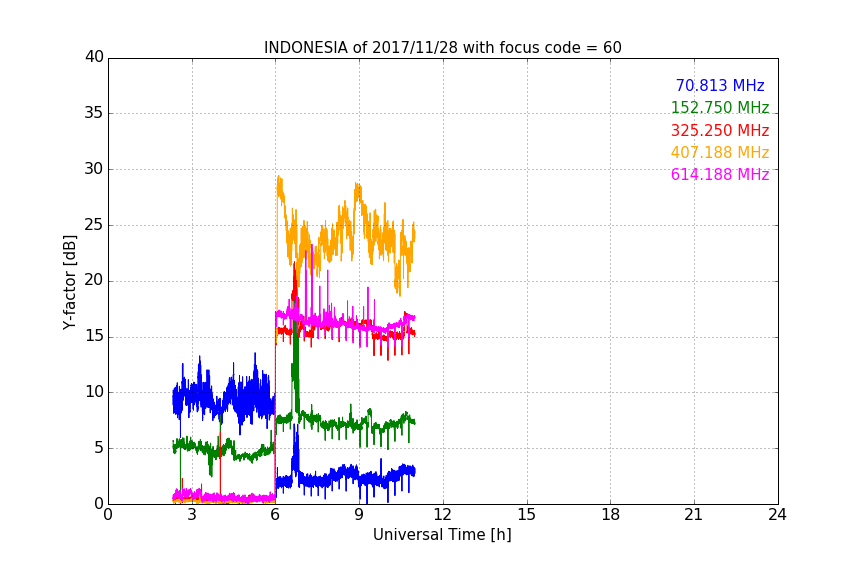The image size is (864, 576).
Task: Click the x-axis tick label 9
Action: point(359,515)
